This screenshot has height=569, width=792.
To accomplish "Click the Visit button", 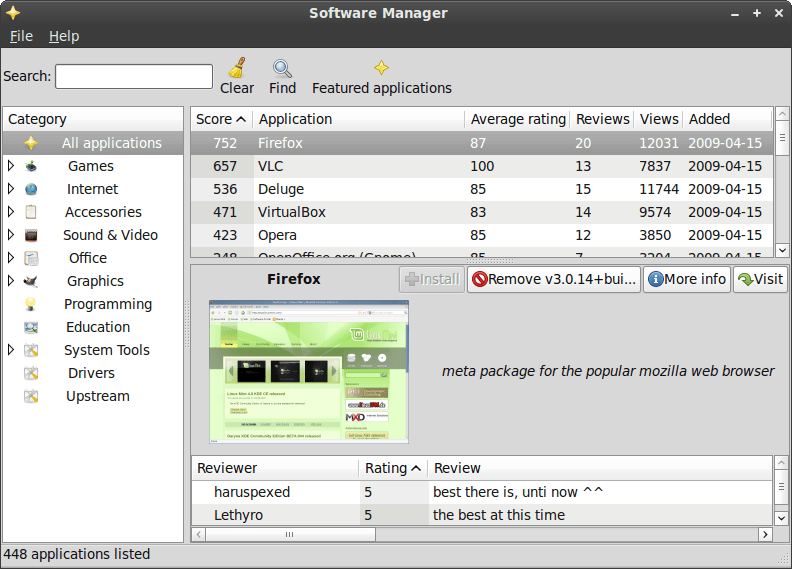I will (760, 279).
